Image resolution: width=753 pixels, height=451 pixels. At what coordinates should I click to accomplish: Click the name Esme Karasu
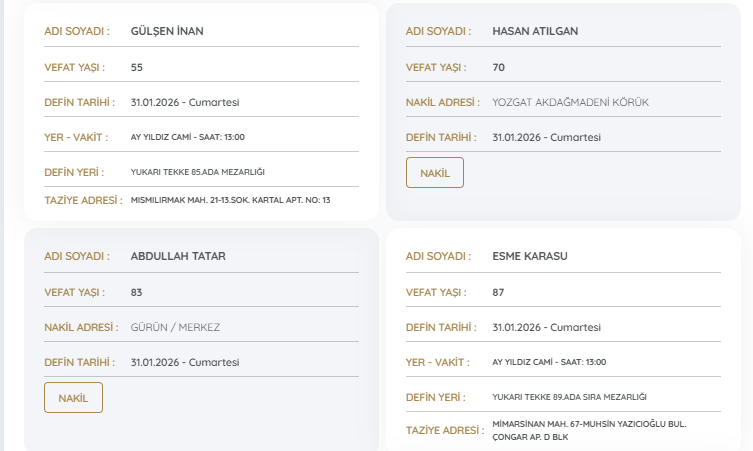(x=530, y=255)
